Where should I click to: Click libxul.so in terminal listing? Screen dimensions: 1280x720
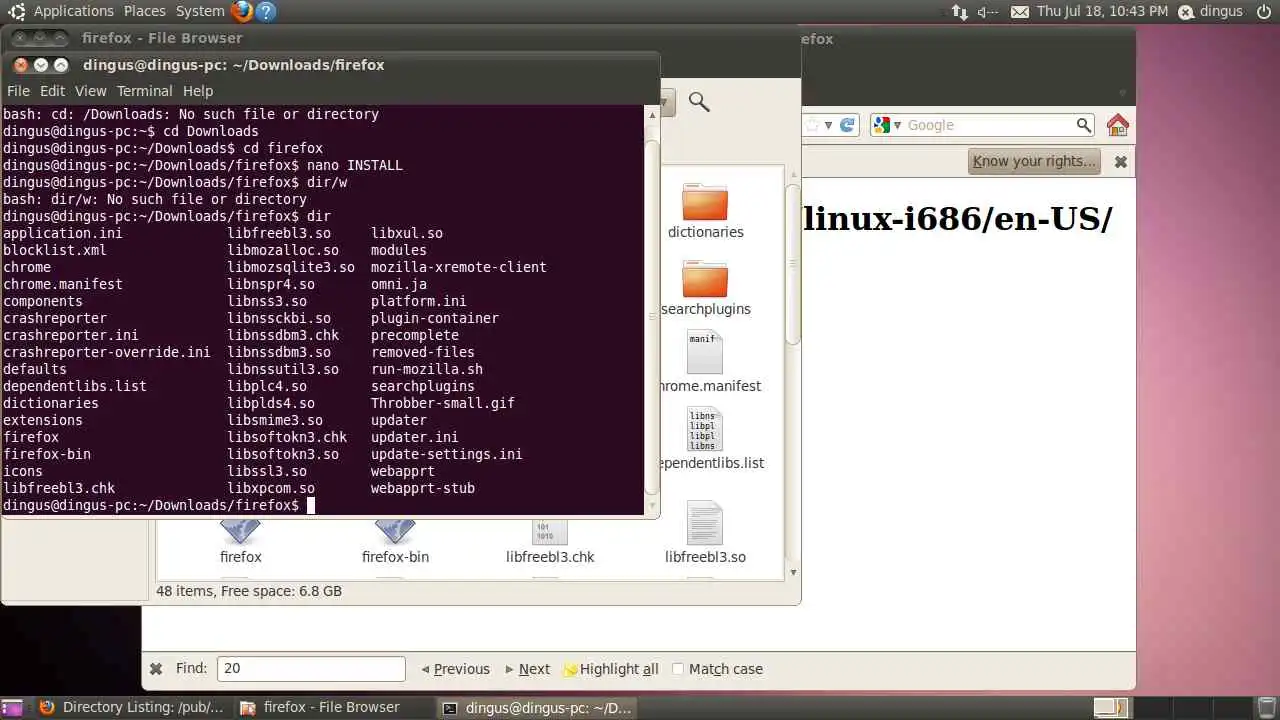tap(407, 233)
